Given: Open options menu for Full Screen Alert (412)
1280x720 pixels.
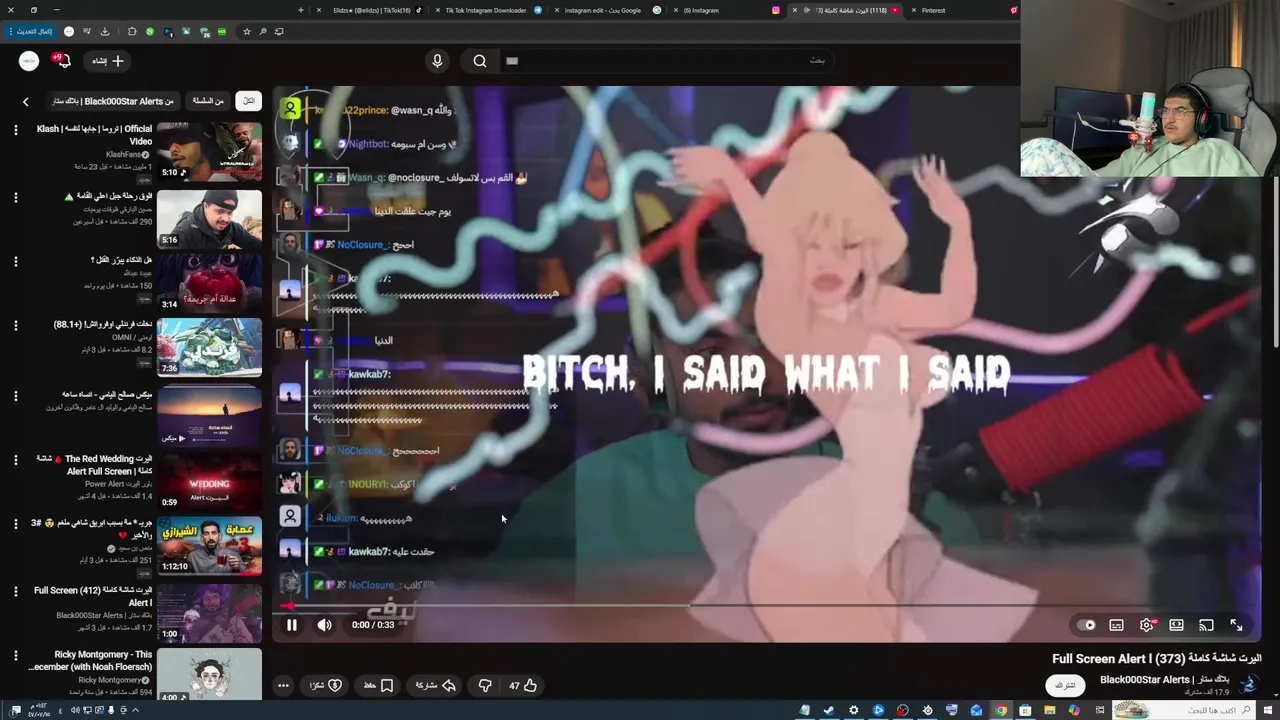Looking at the screenshot, I should pos(16,592).
